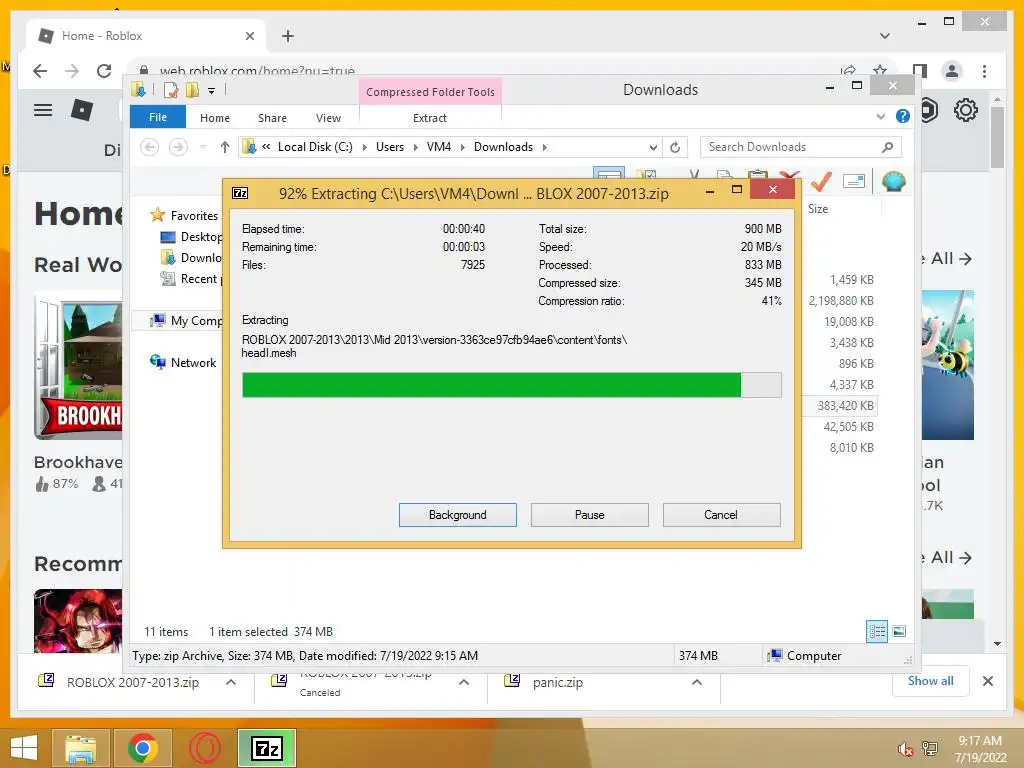Image resolution: width=1024 pixels, height=768 pixels.
Task: Switch to Details view icon in Explorer status area
Action: tap(877, 631)
